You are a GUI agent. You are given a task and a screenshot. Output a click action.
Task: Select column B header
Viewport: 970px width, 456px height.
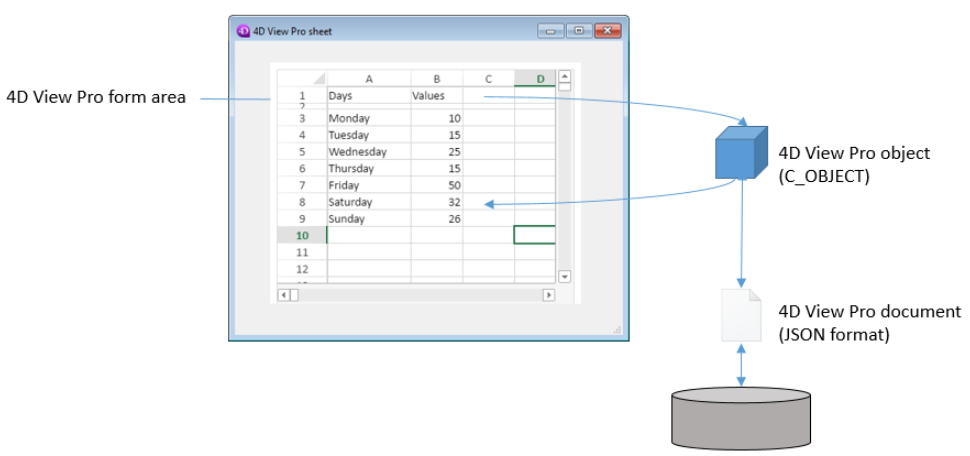[437, 79]
